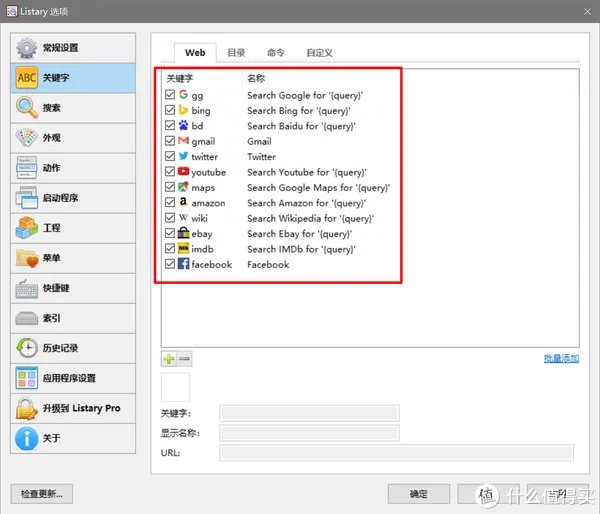Click the 检查更新... button
This screenshot has width=600, height=514.
click(42, 494)
